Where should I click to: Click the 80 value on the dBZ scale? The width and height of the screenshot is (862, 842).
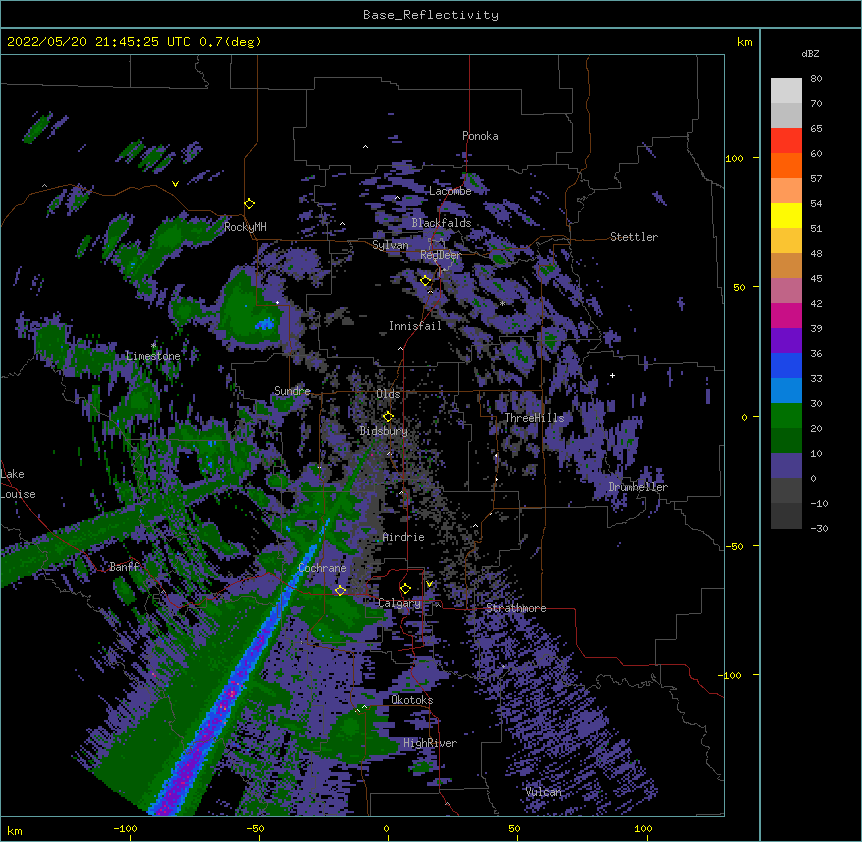816,79
